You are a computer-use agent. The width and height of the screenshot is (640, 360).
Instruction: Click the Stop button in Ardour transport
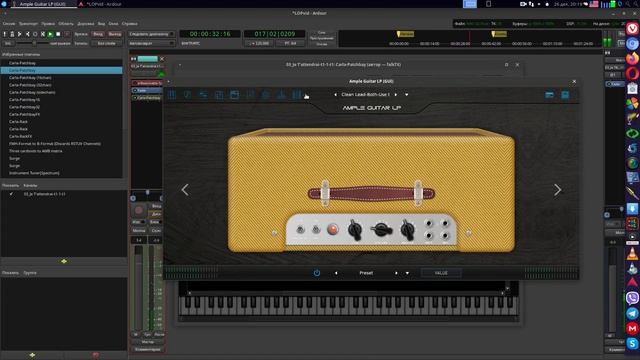(58, 34)
